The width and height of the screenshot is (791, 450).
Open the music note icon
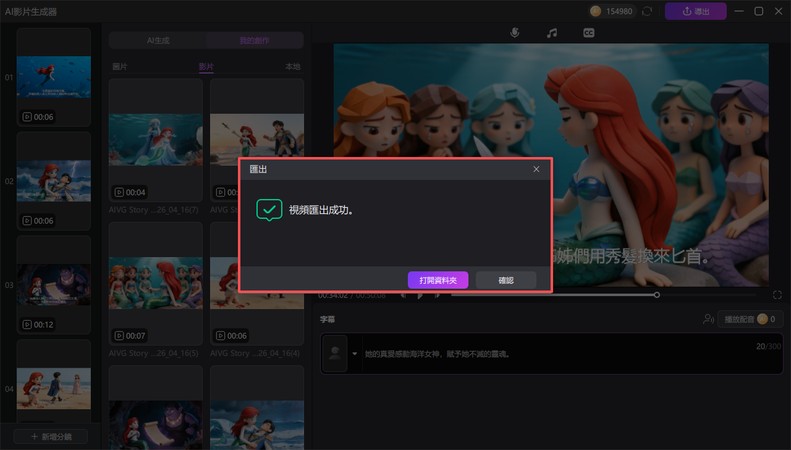tap(552, 33)
